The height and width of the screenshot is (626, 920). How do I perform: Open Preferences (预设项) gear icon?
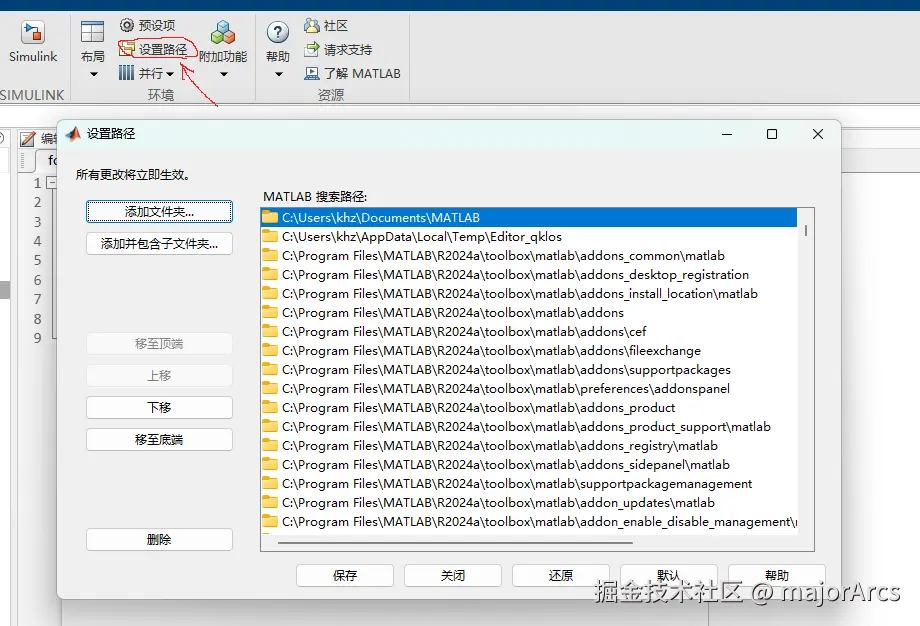tap(127, 25)
